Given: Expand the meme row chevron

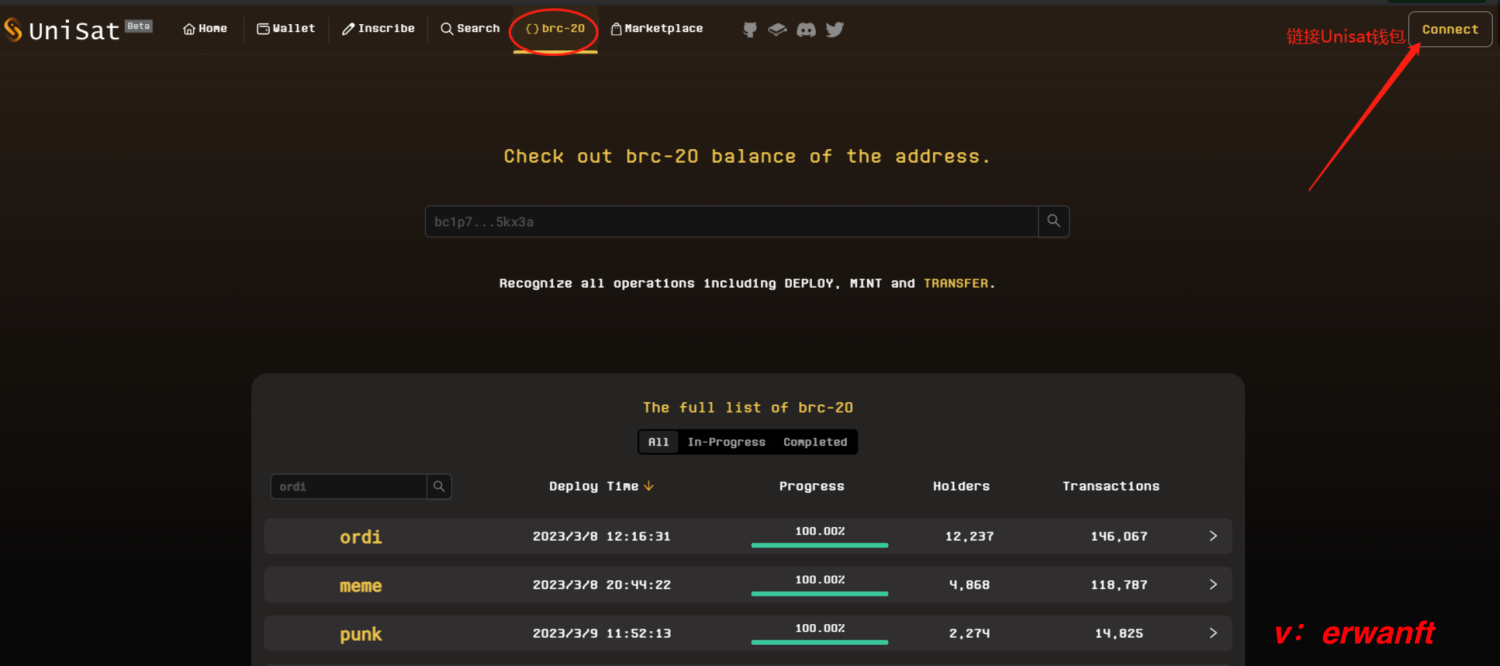Looking at the screenshot, I should coord(1213,584).
